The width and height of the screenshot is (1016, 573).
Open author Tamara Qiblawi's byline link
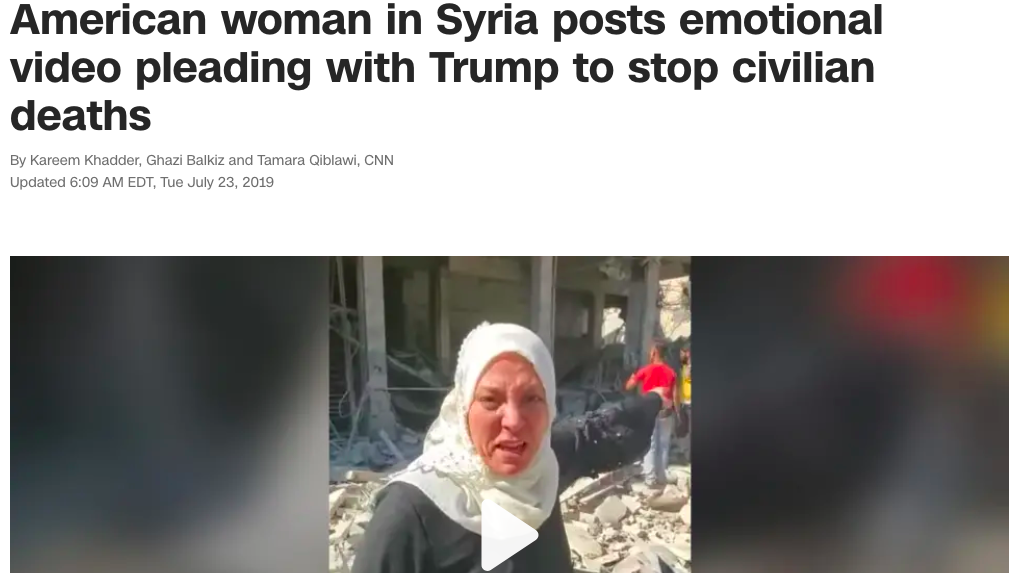click(x=306, y=160)
